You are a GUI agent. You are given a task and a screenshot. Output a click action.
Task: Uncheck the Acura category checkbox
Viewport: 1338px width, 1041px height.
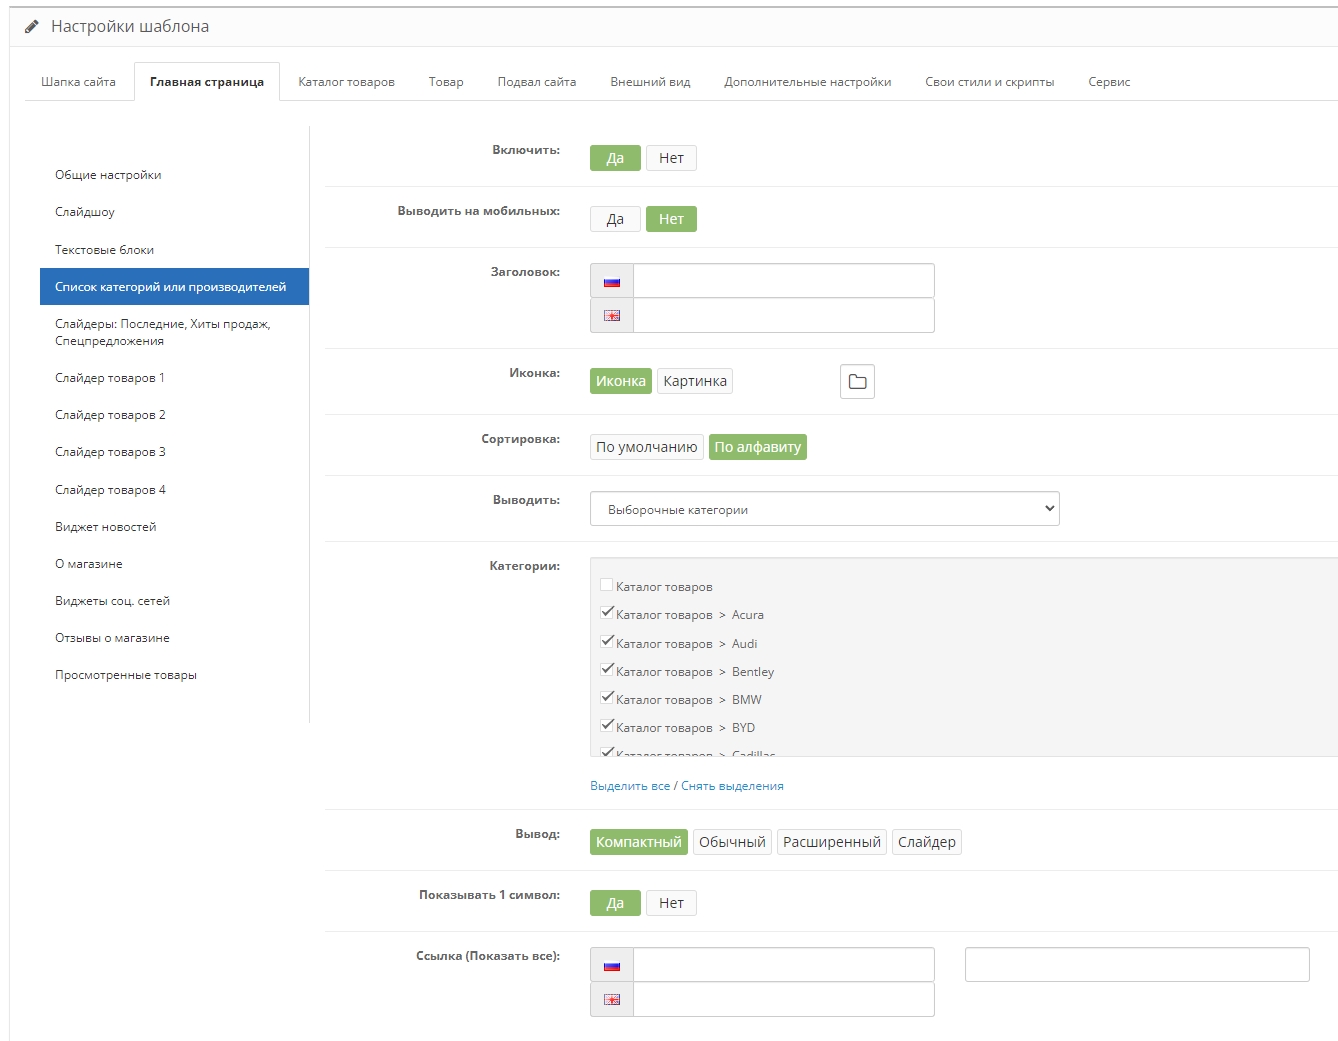tap(607, 613)
